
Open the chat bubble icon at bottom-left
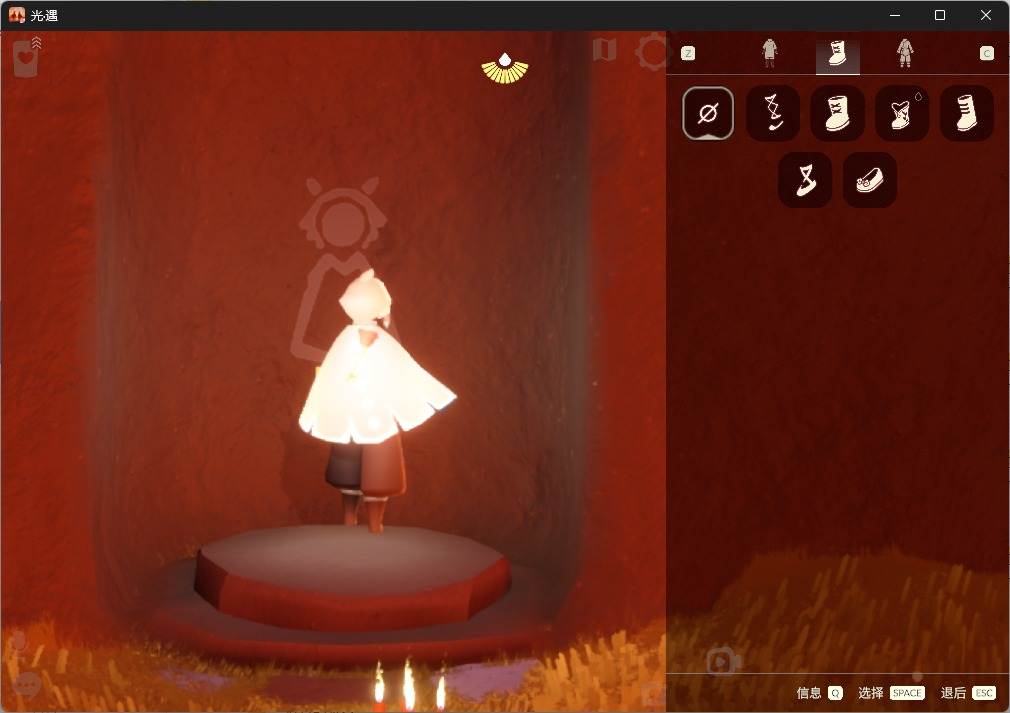click(x=27, y=685)
